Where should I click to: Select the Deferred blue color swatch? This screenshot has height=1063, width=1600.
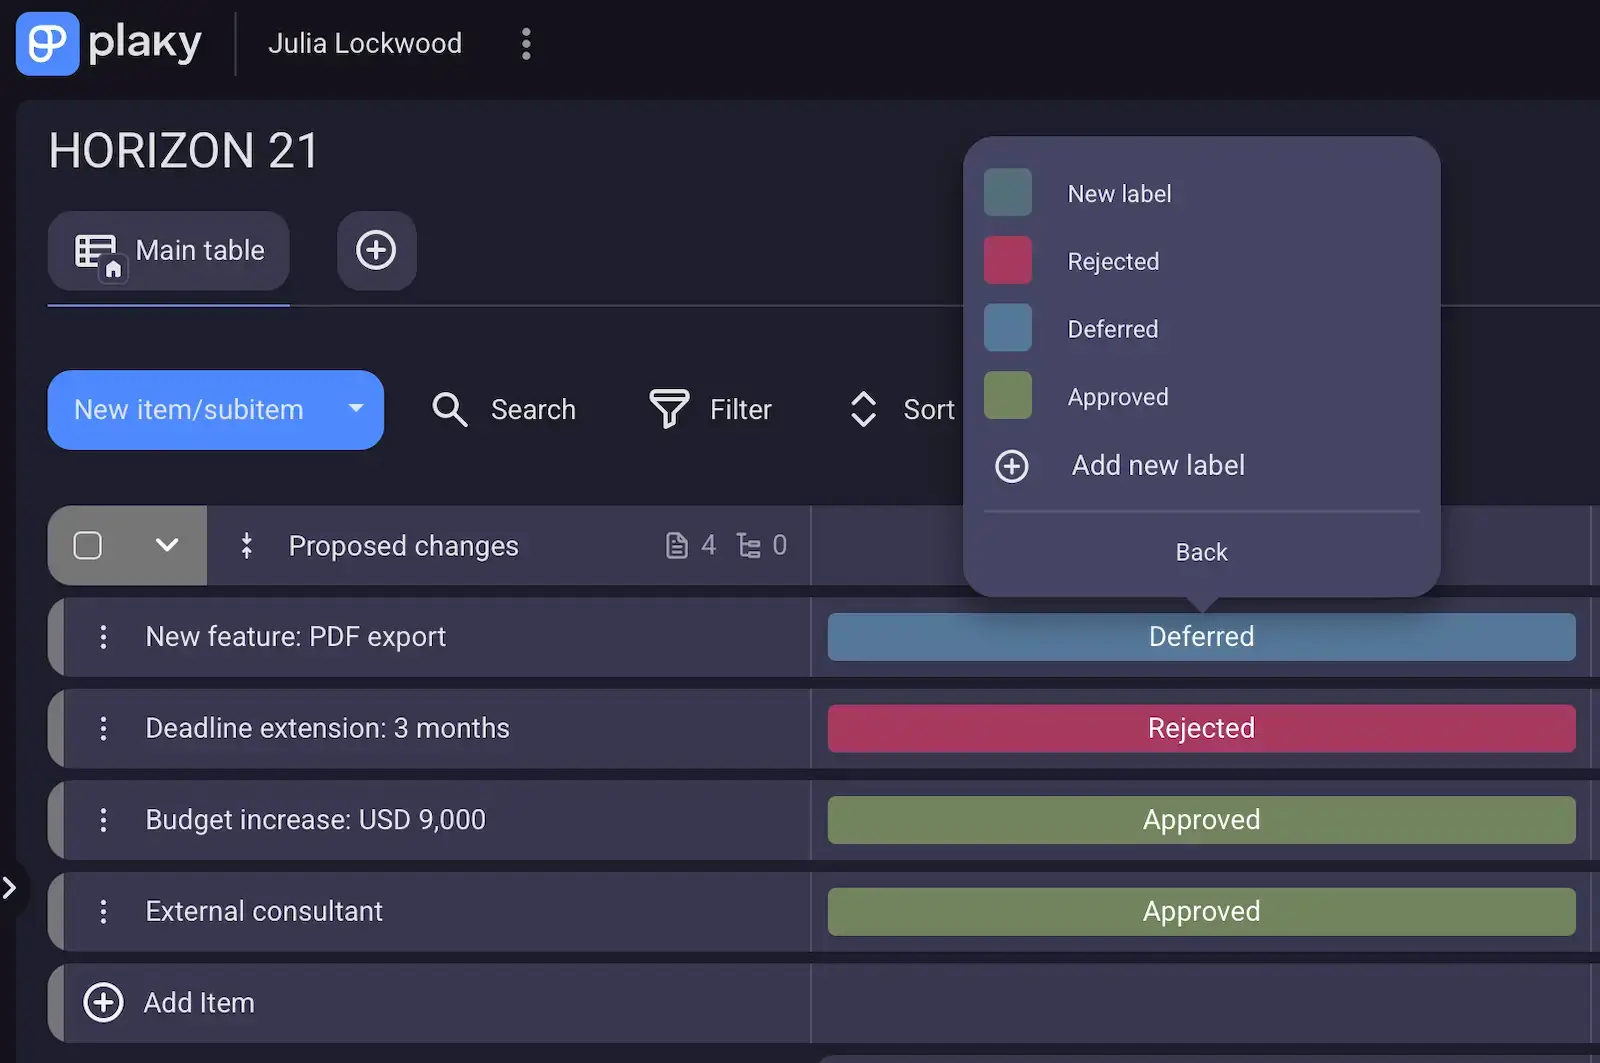(x=1008, y=328)
